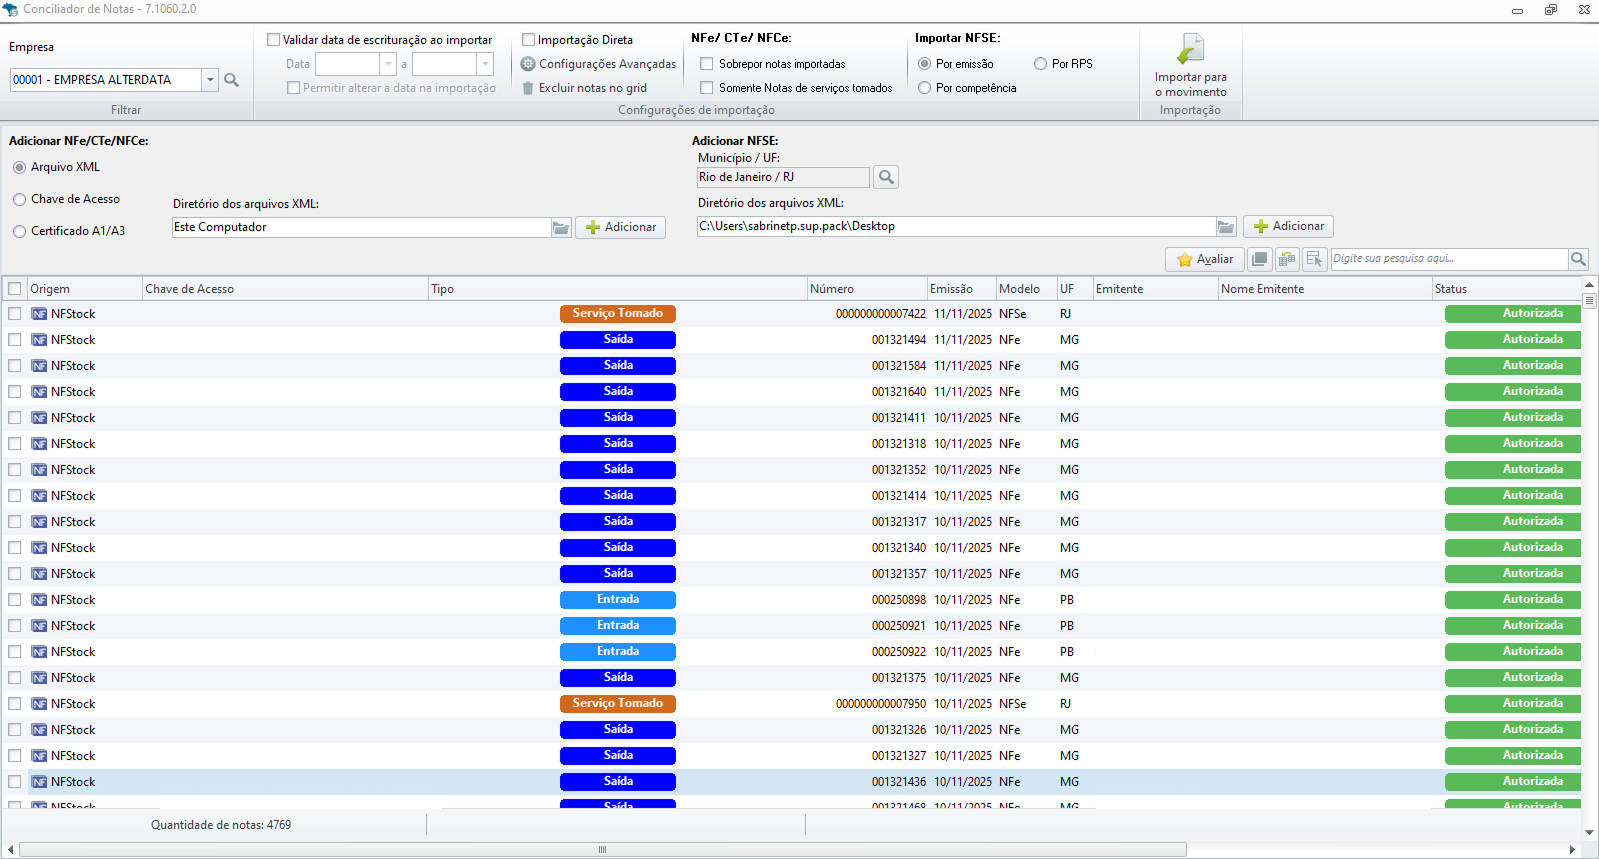
Task: Expand the Empresa dropdown list
Action: pyautogui.click(x=210, y=80)
